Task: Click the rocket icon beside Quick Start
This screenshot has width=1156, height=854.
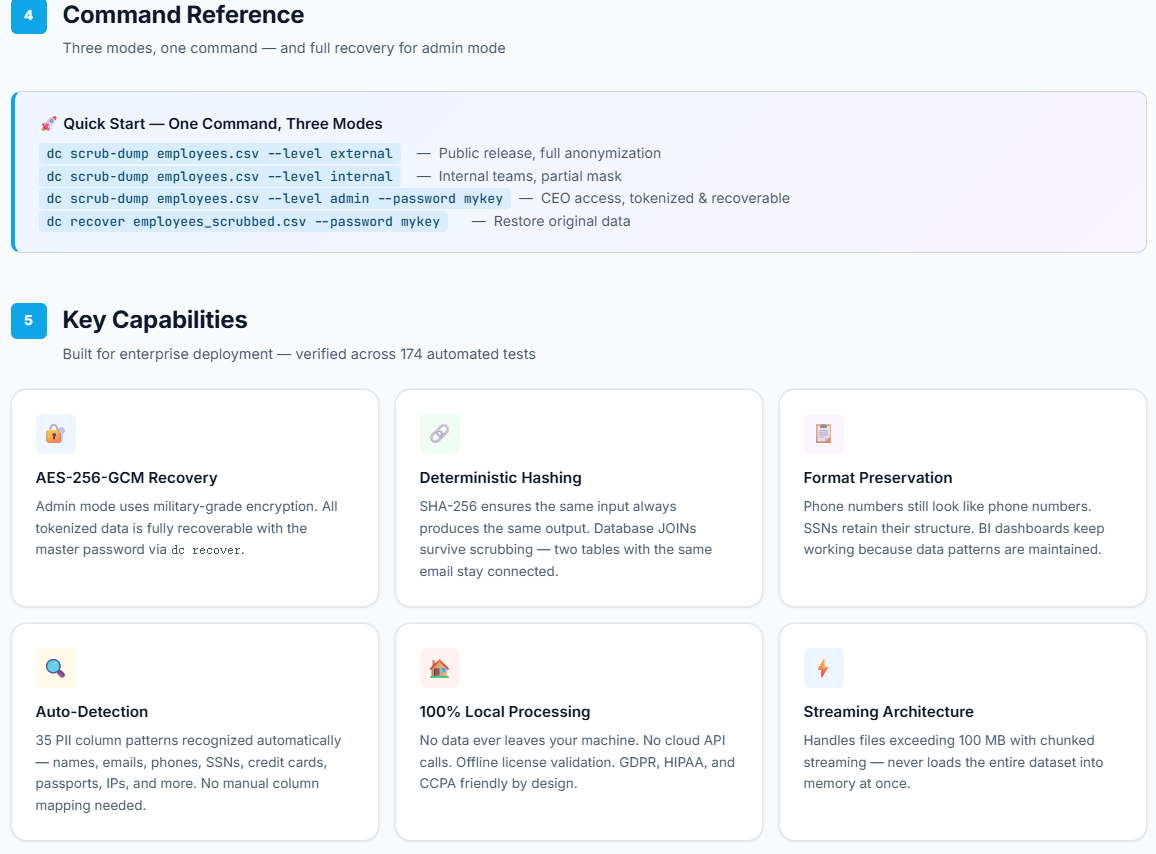Action: click(x=49, y=124)
